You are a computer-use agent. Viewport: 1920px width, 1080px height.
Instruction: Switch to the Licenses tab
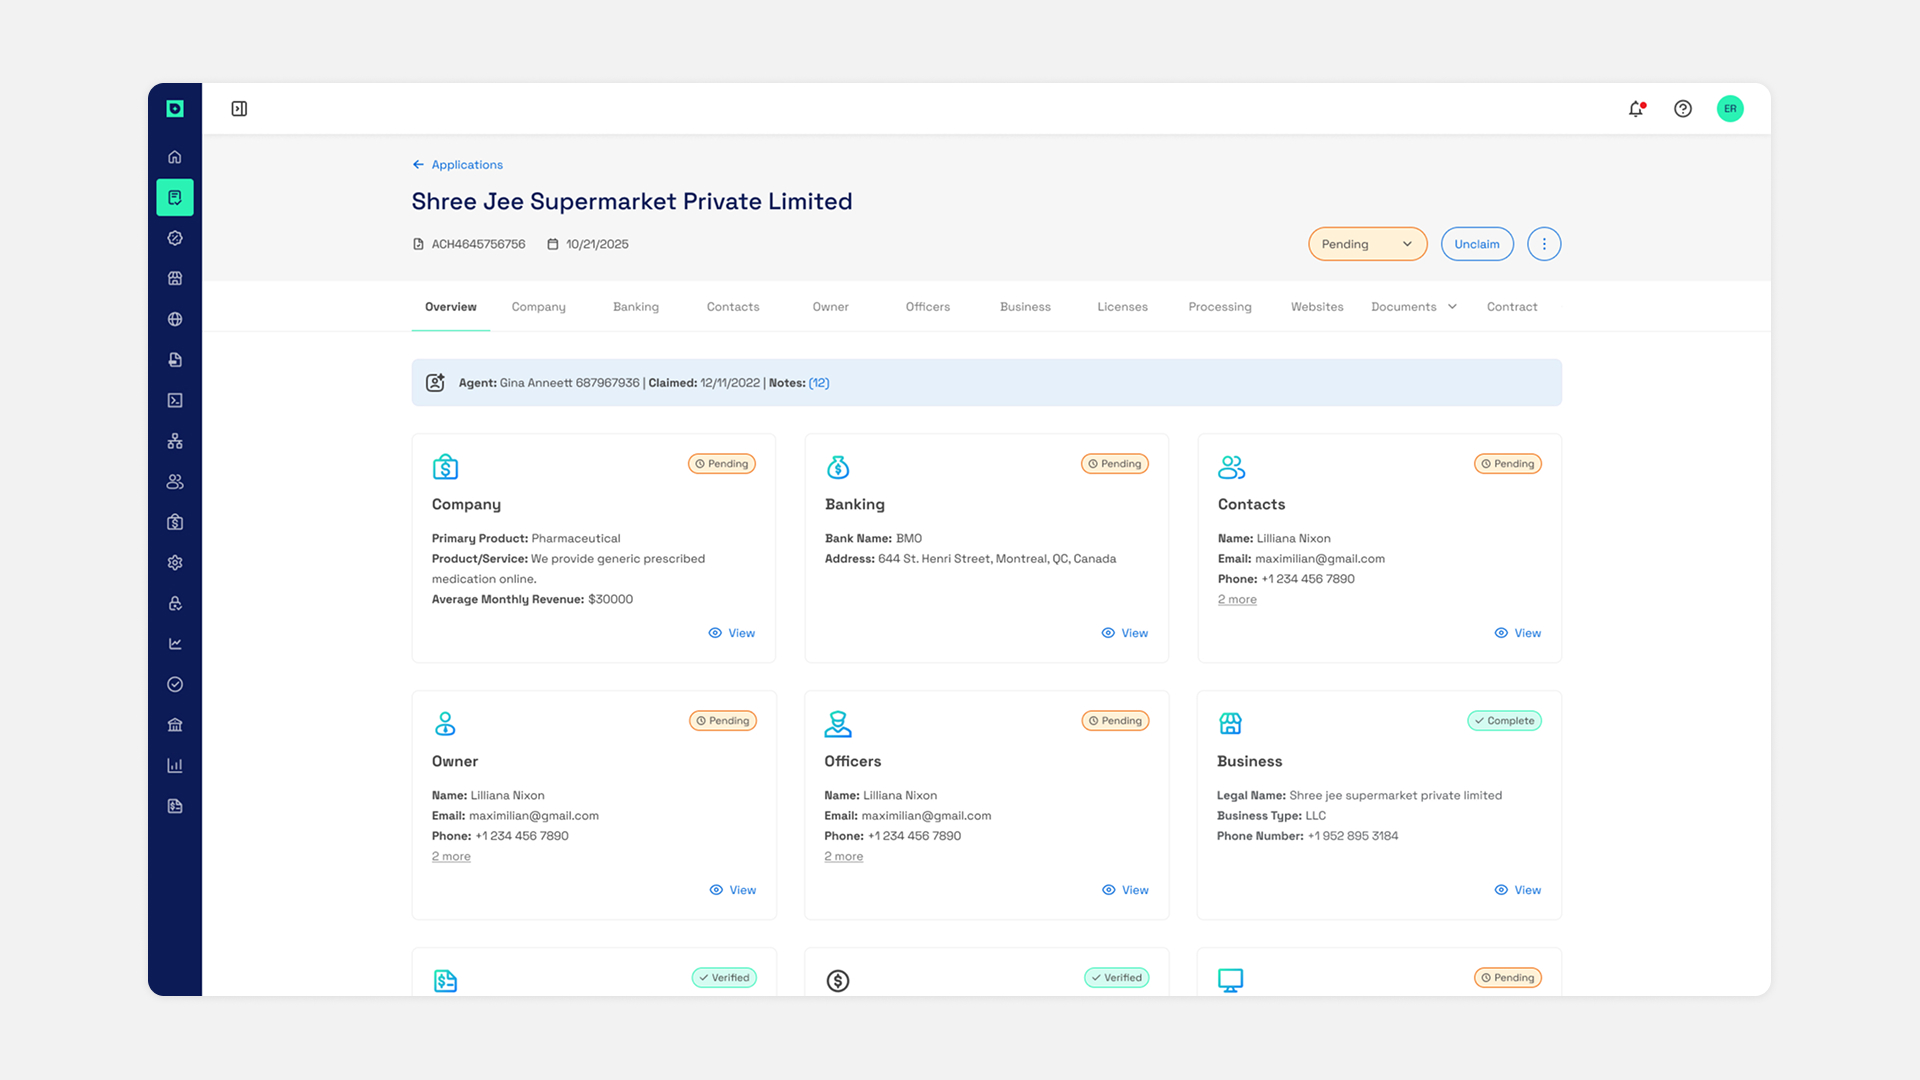coord(1122,307)
